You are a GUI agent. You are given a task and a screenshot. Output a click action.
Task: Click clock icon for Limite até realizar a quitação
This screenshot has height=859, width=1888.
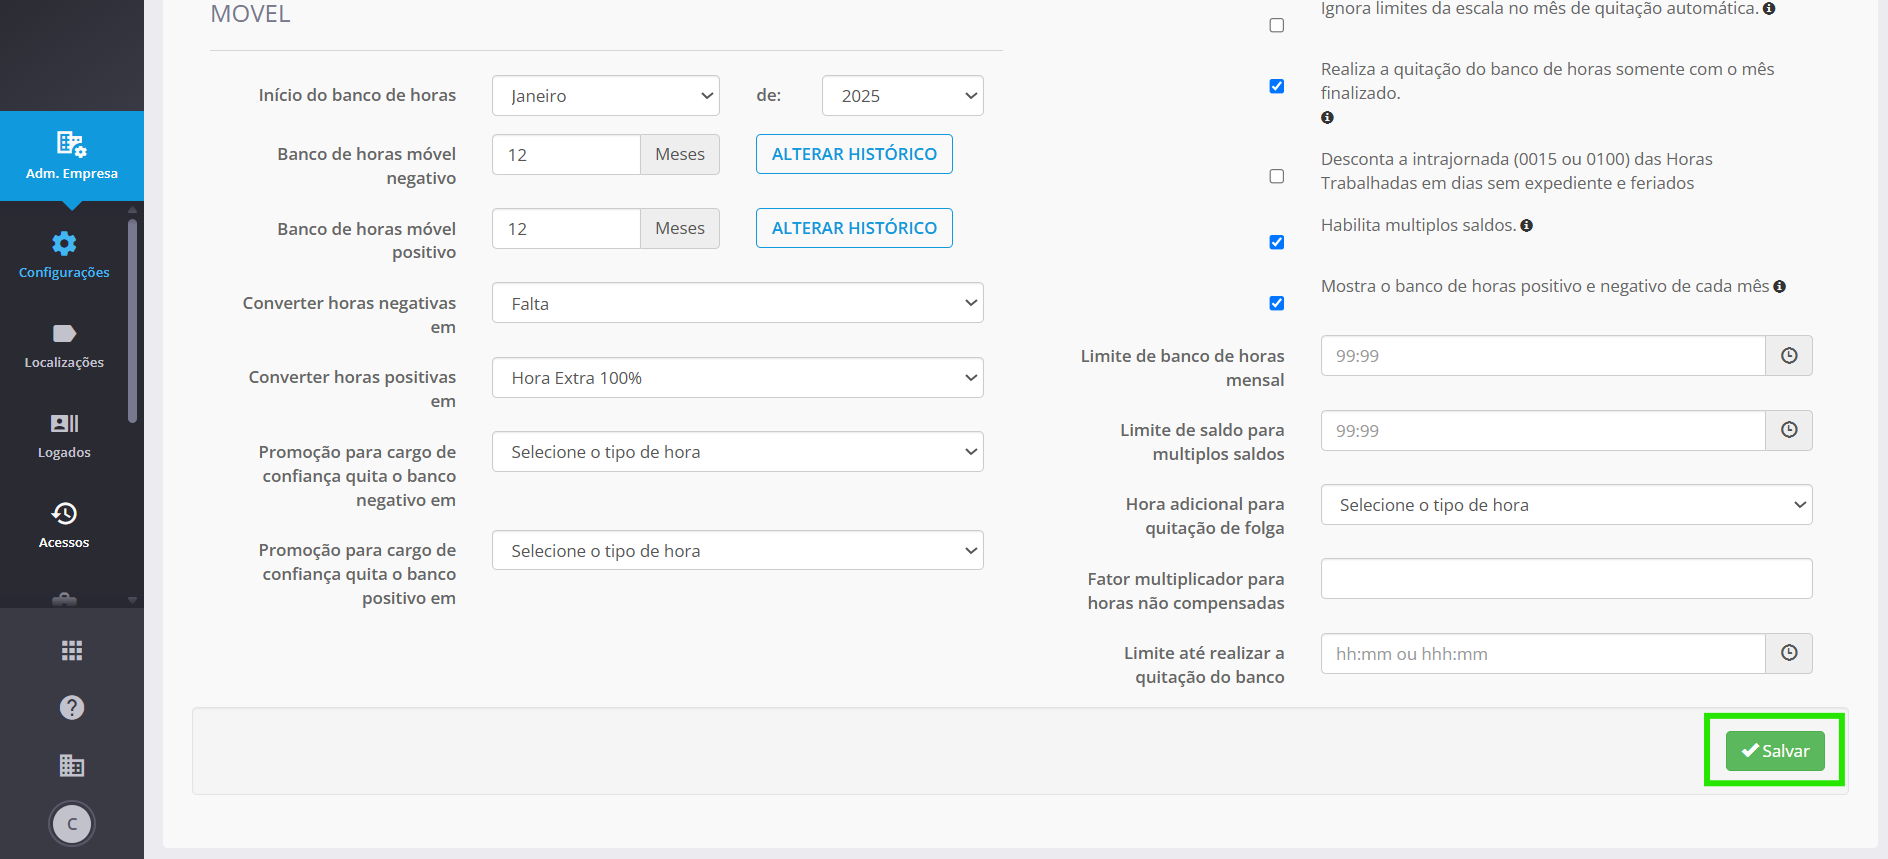click(x=1789, y=653)
